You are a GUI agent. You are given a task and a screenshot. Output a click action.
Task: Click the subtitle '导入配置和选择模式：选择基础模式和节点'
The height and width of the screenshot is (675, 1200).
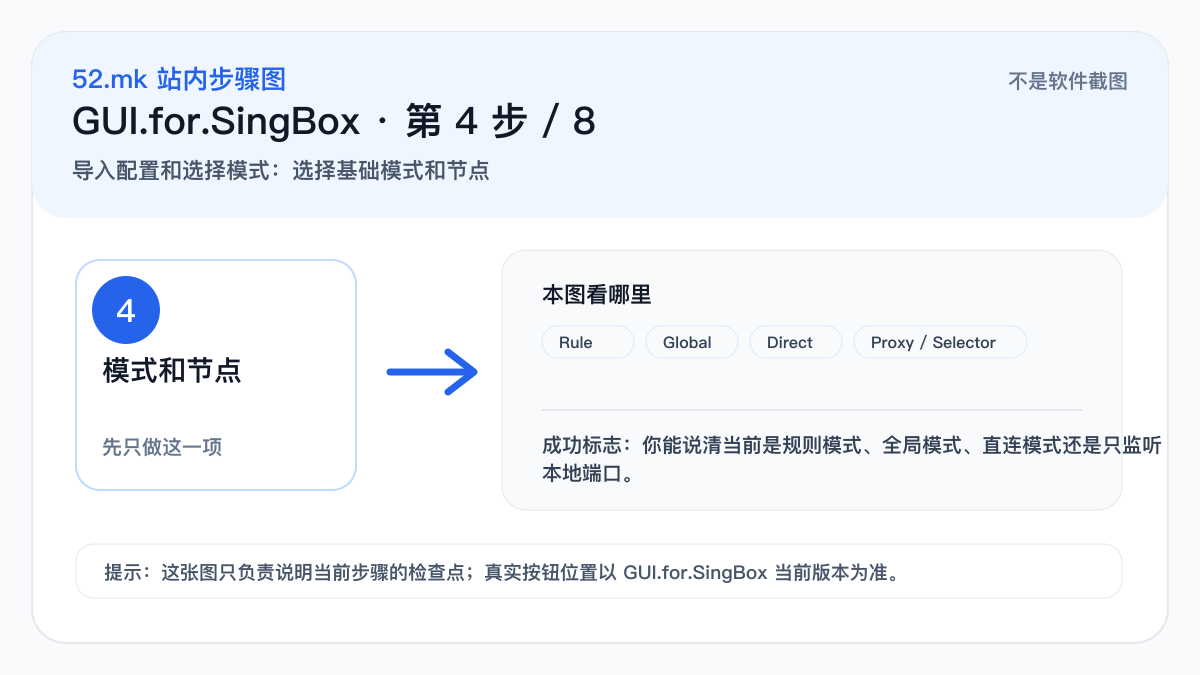[x=281, y=170]
